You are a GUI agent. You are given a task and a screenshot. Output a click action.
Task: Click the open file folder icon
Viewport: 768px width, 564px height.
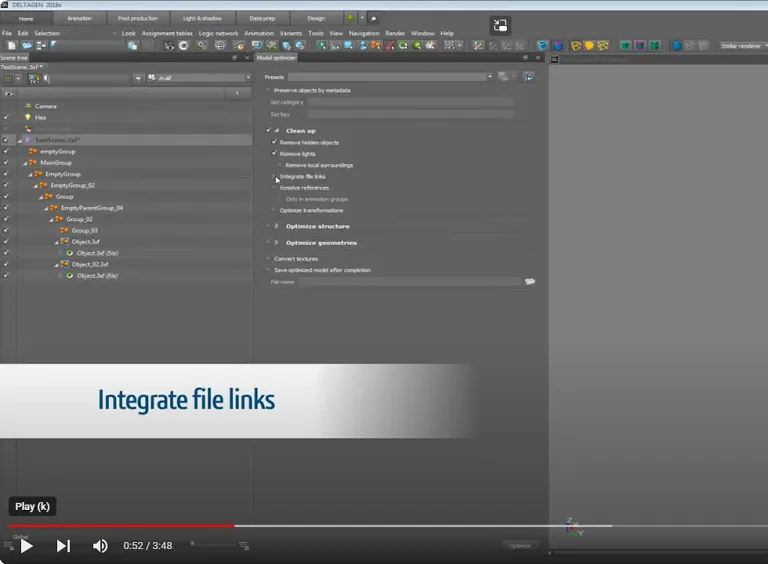(x=26, y=46)
